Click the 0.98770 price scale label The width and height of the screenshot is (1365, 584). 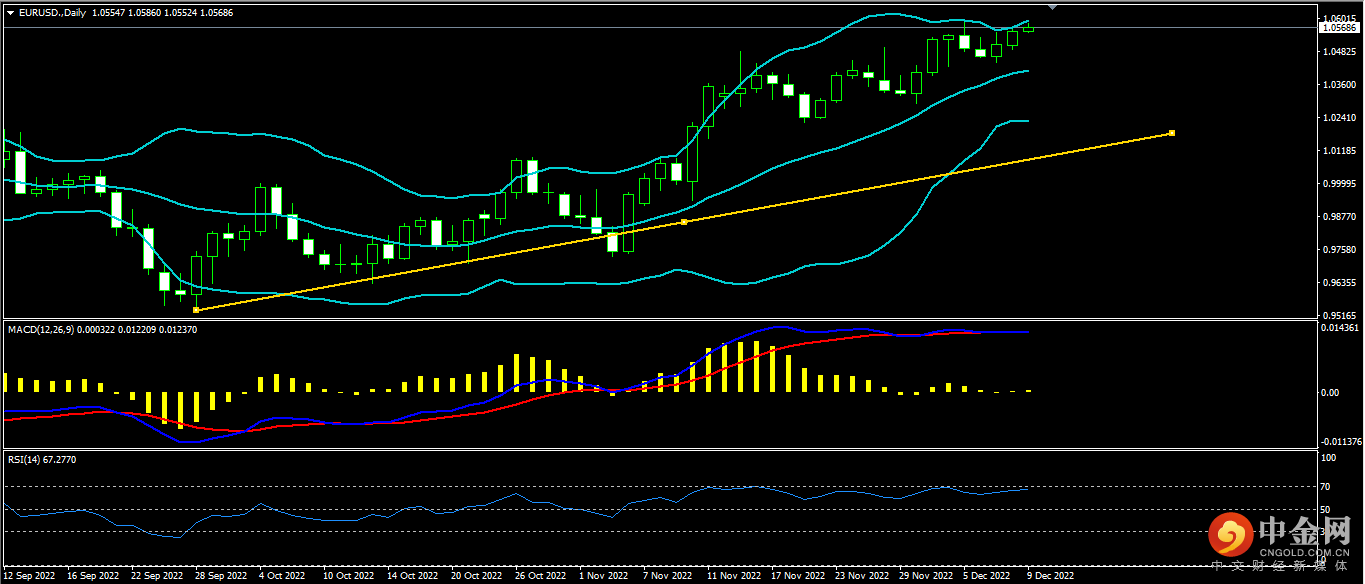[1338, 217]
